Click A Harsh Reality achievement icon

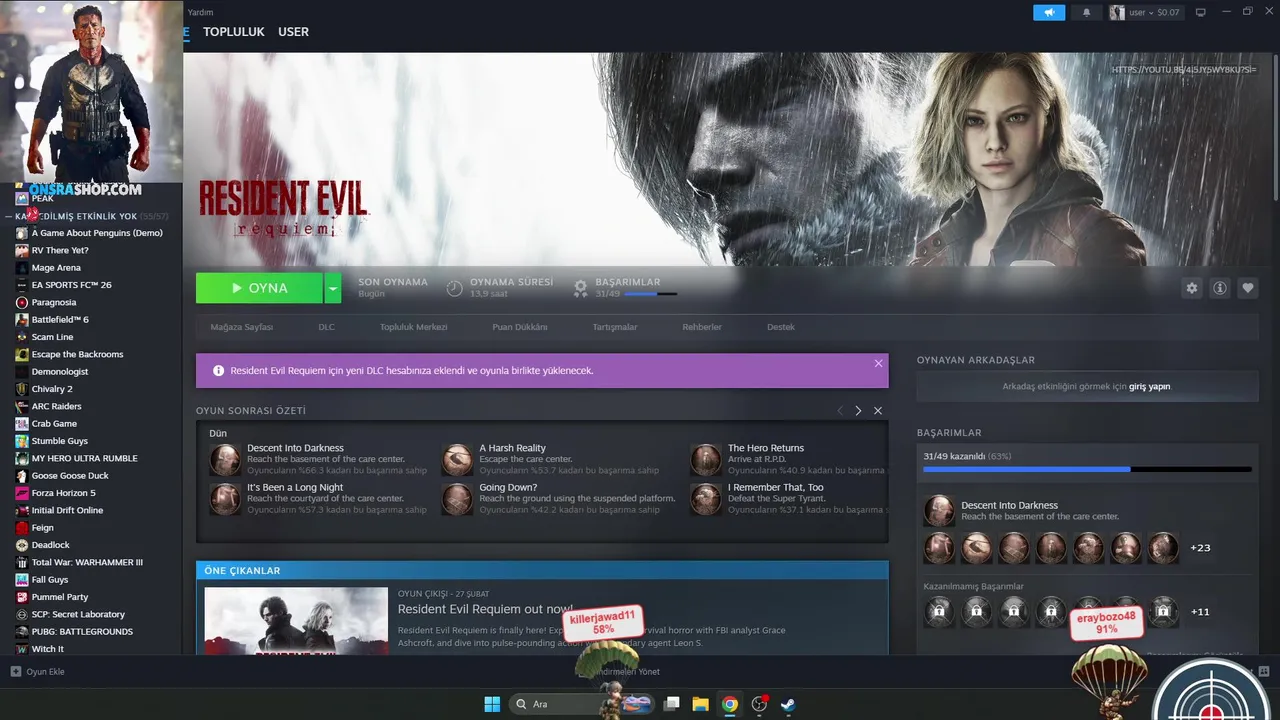click(457, 460)
